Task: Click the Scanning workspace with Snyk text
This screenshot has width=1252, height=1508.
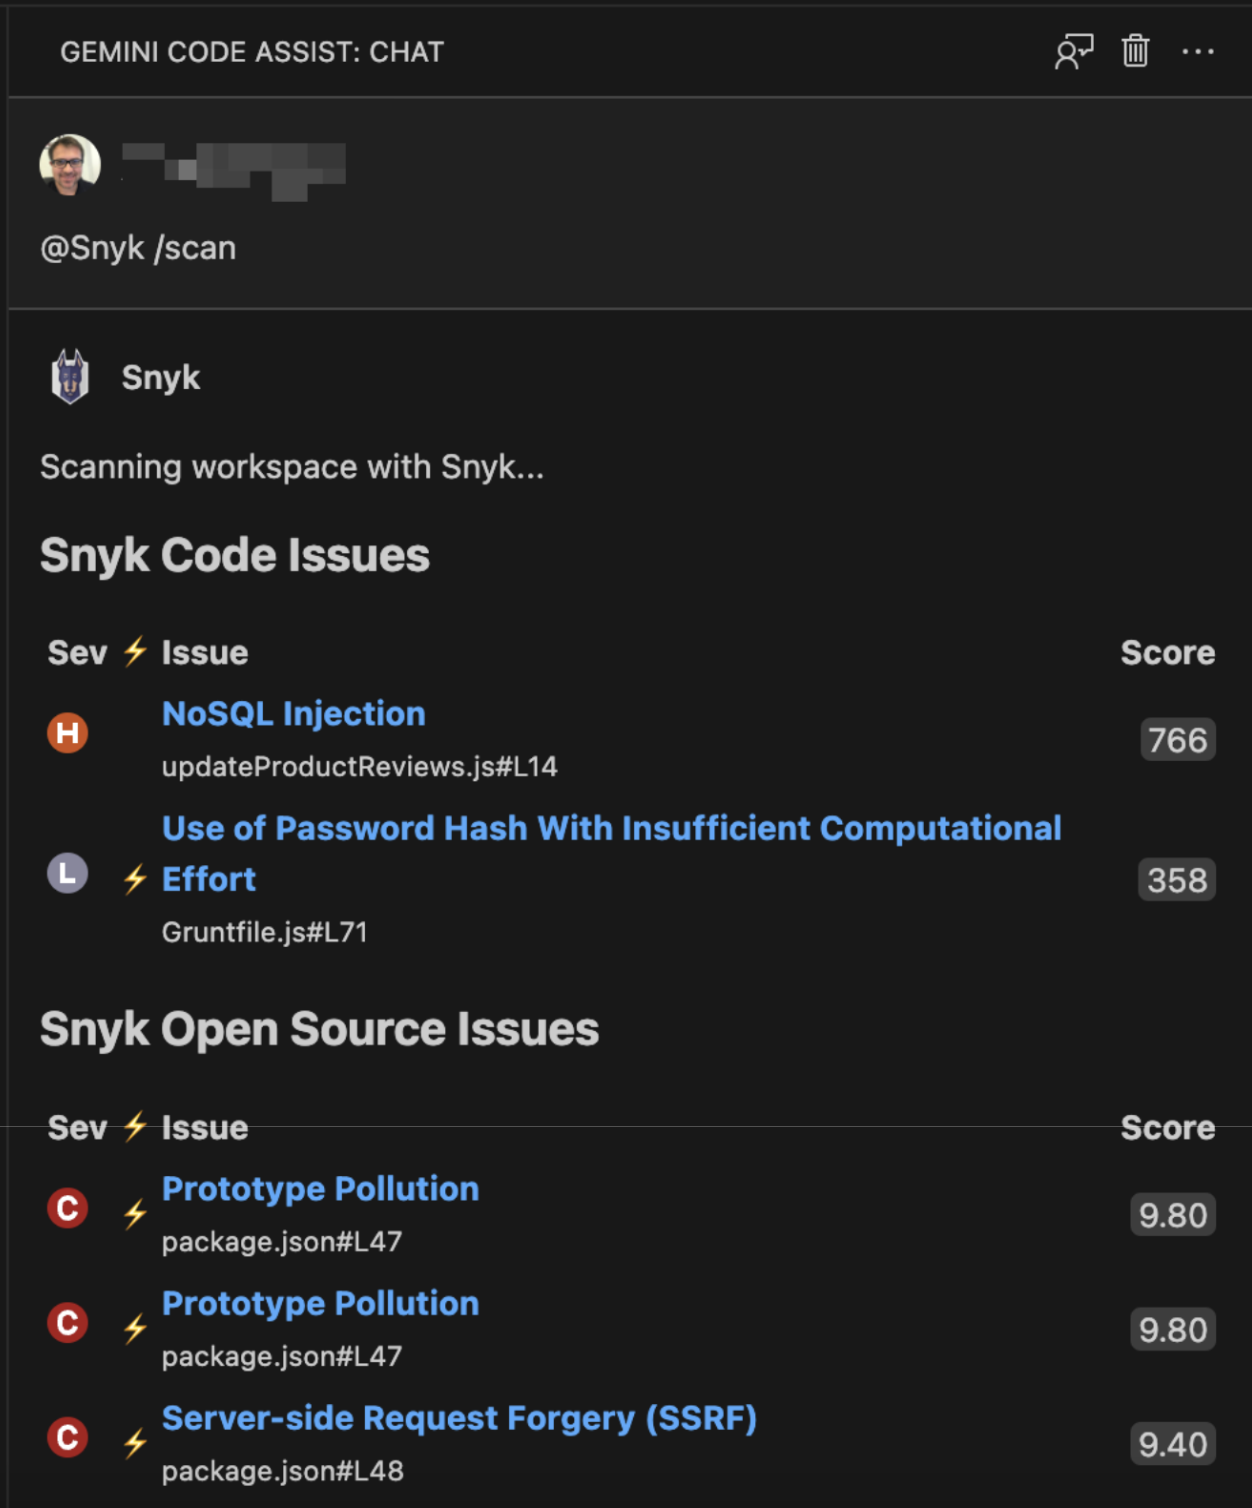Action: click(292, 467)
